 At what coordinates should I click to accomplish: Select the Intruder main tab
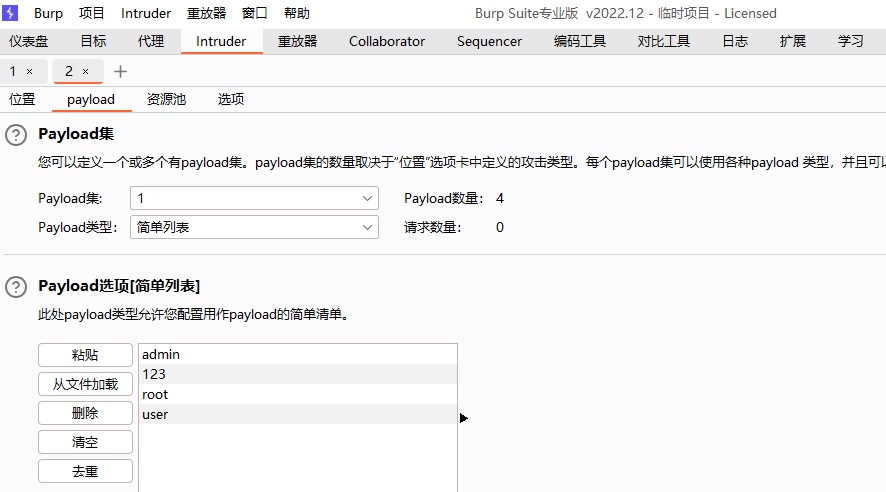pyautogui.click(x=221, y=41)
